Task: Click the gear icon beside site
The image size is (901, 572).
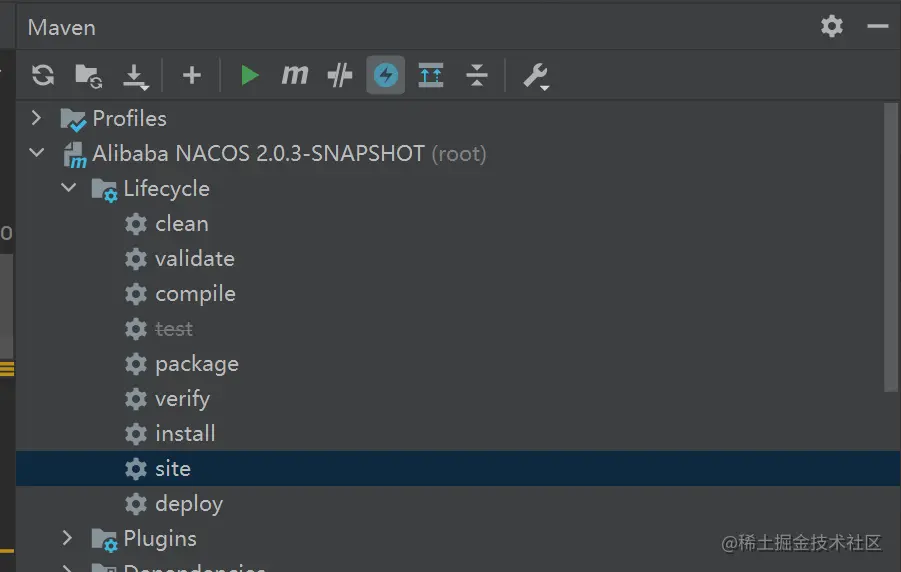Action: tap(136, 469)
